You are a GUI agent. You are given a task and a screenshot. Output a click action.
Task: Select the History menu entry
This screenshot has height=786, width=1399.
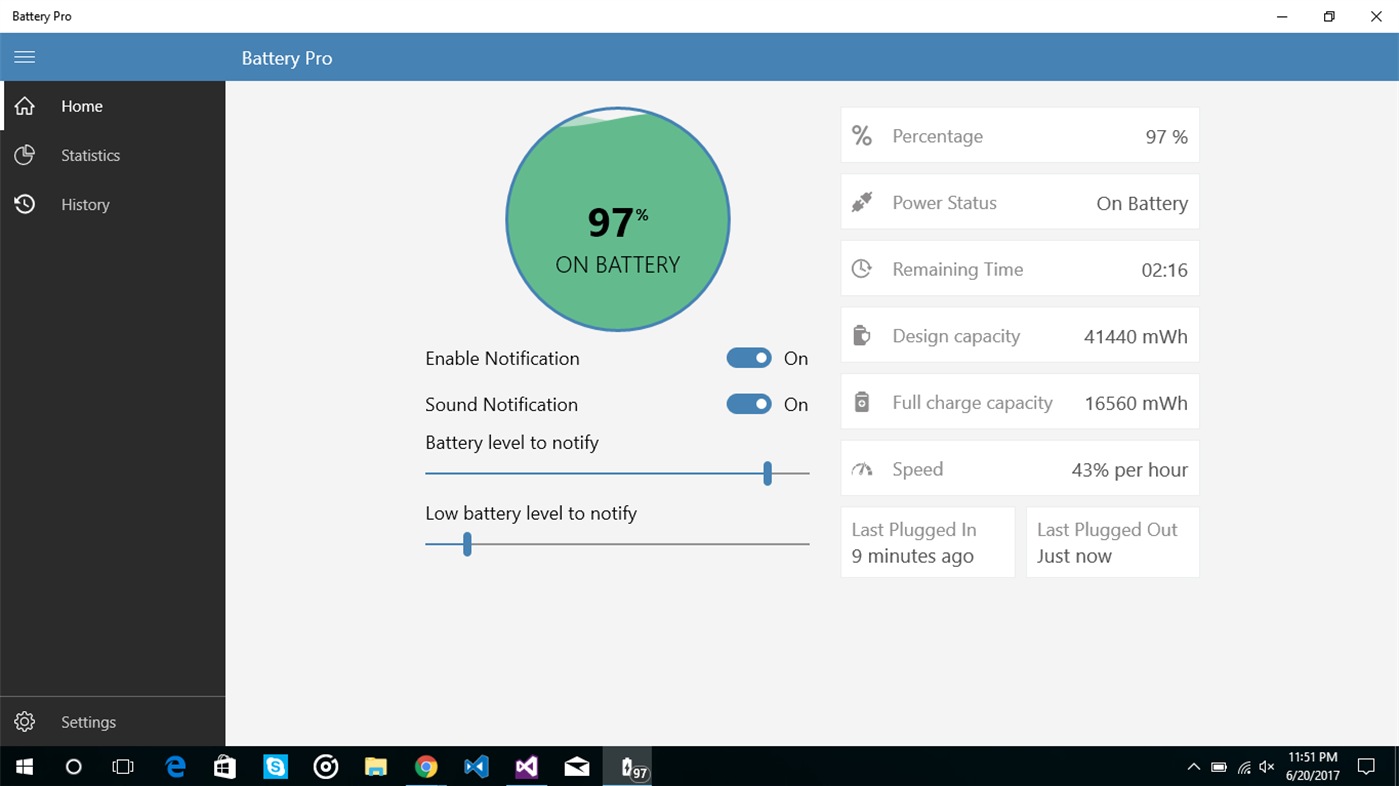85,204
